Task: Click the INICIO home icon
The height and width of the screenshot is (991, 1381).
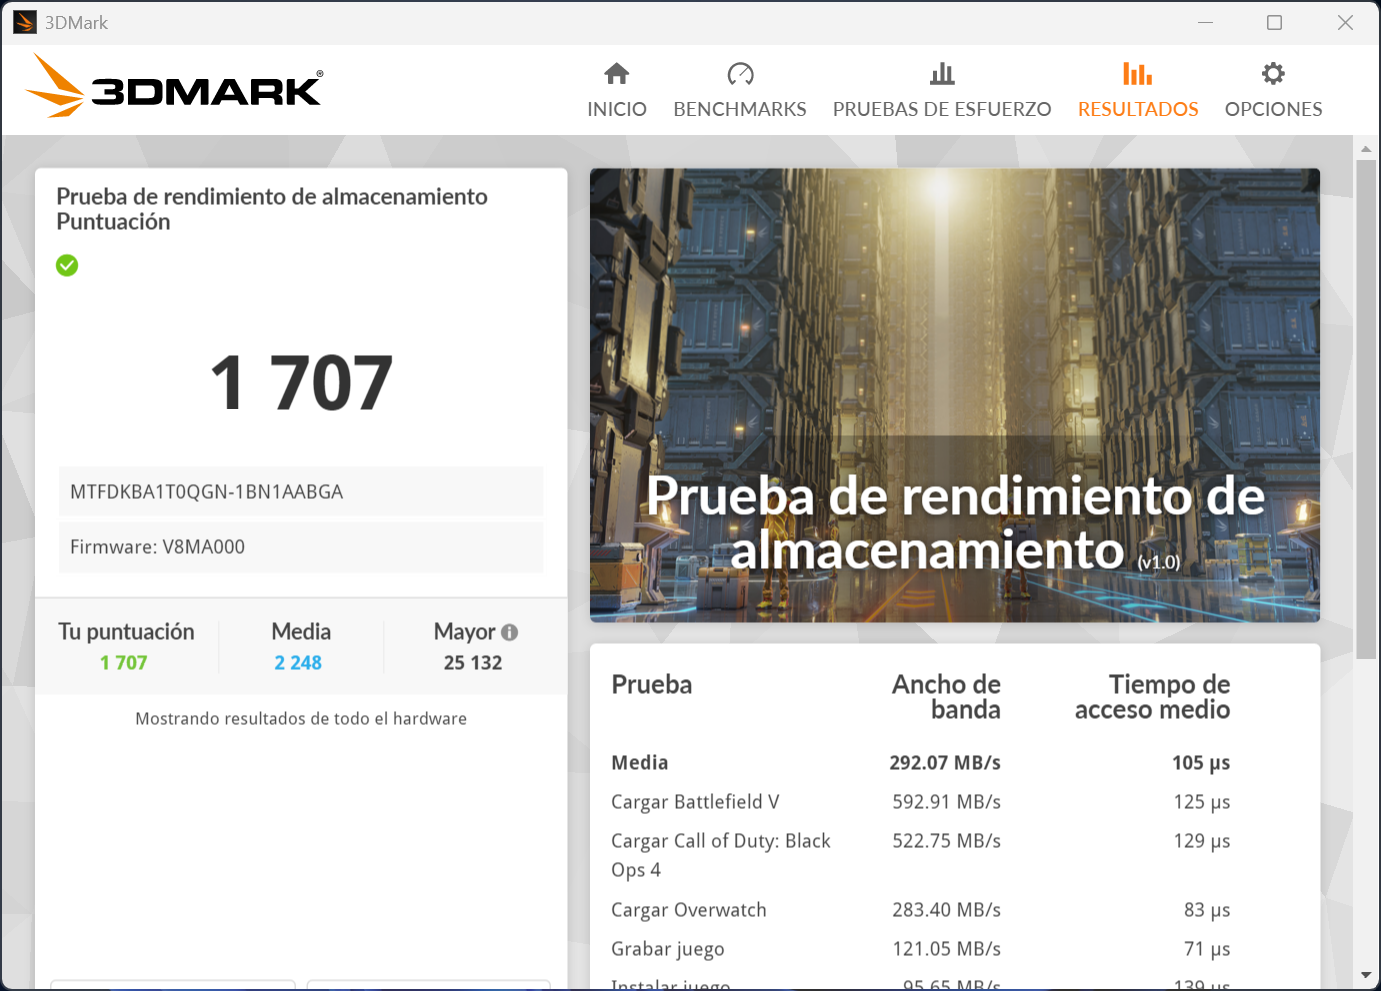Action: coord(617,73)
